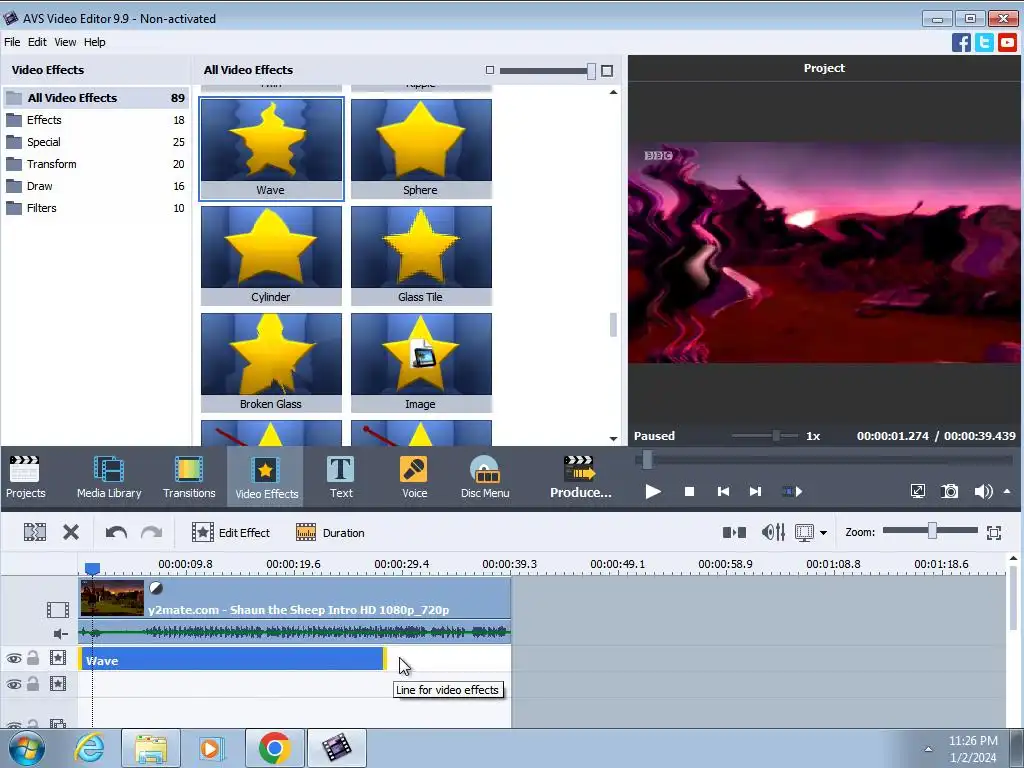This screenshot has height=768, width=1024.
Task: Stop the preview playback
Action: click(x=689, y=492)
